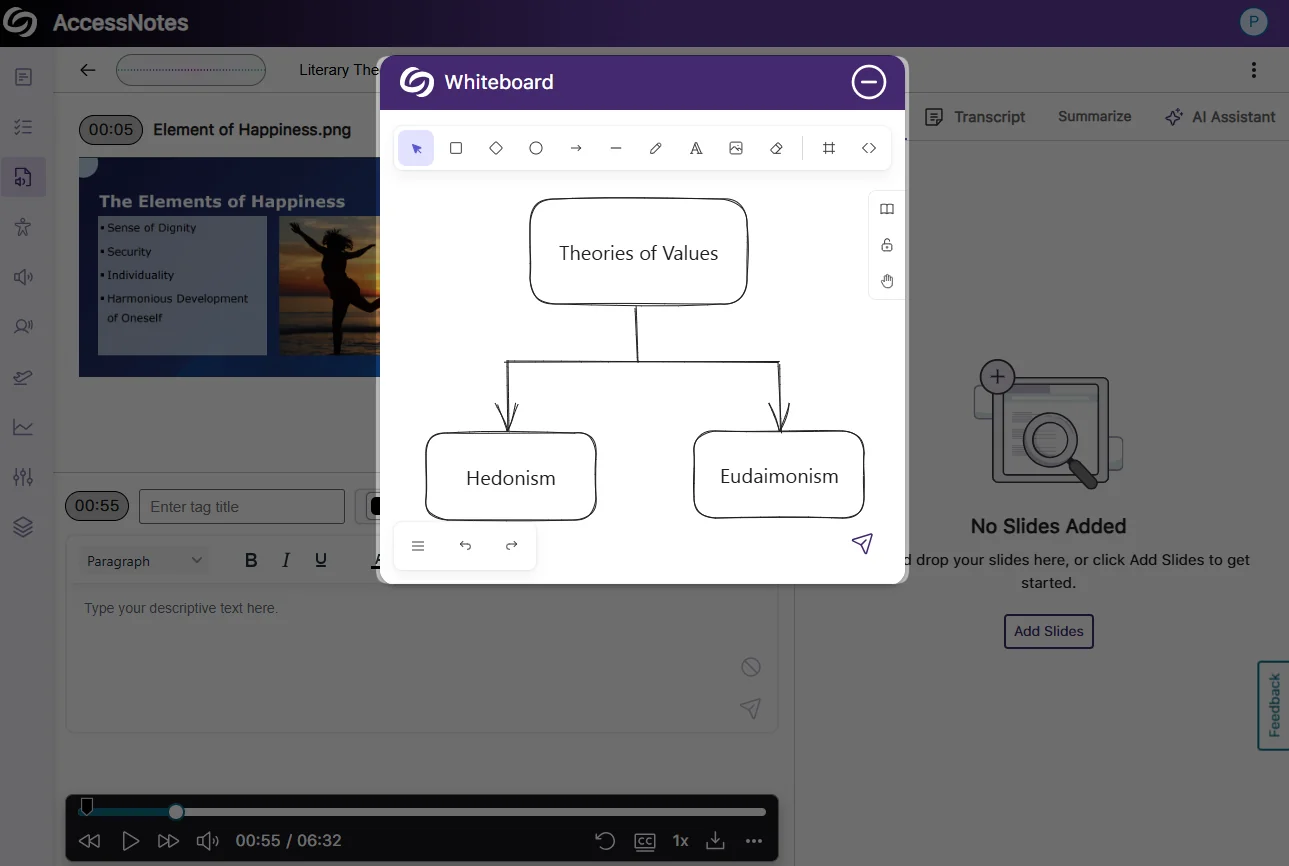Image resolution: width=1289 pixels, height=866 pixels.
Task: Open the AI Assistant tab
Action: coord(1220,117)
